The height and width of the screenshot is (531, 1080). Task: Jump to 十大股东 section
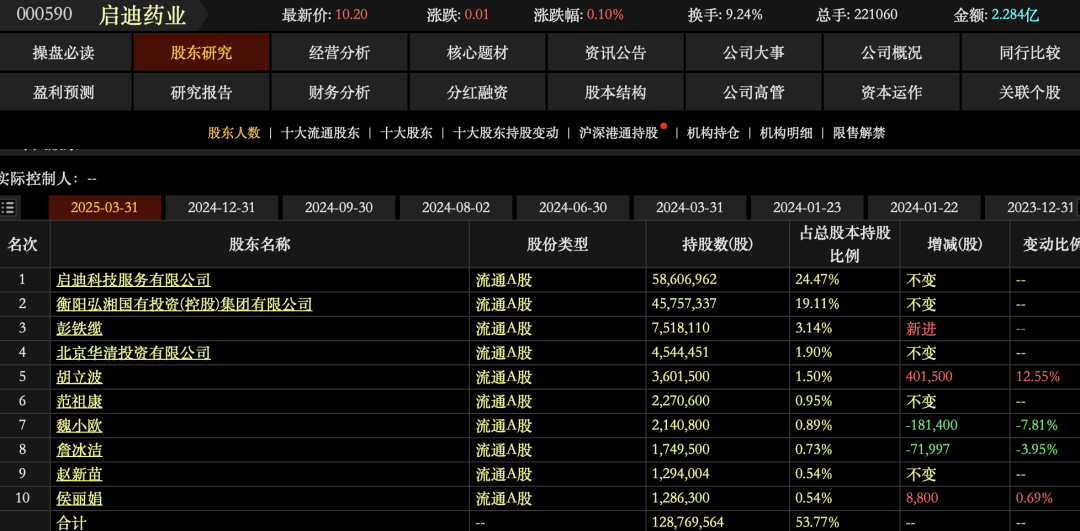(x=406, y=133)
